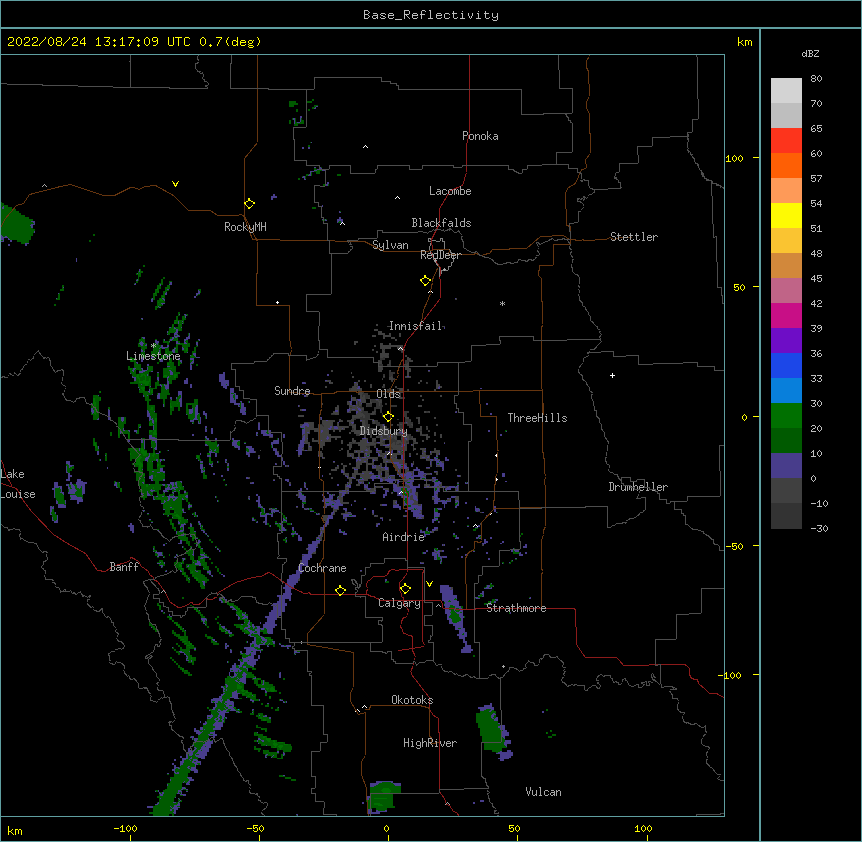This screenshot has height=842, width=862.
Task: Click the Drumheller town label
Action: 638,487
